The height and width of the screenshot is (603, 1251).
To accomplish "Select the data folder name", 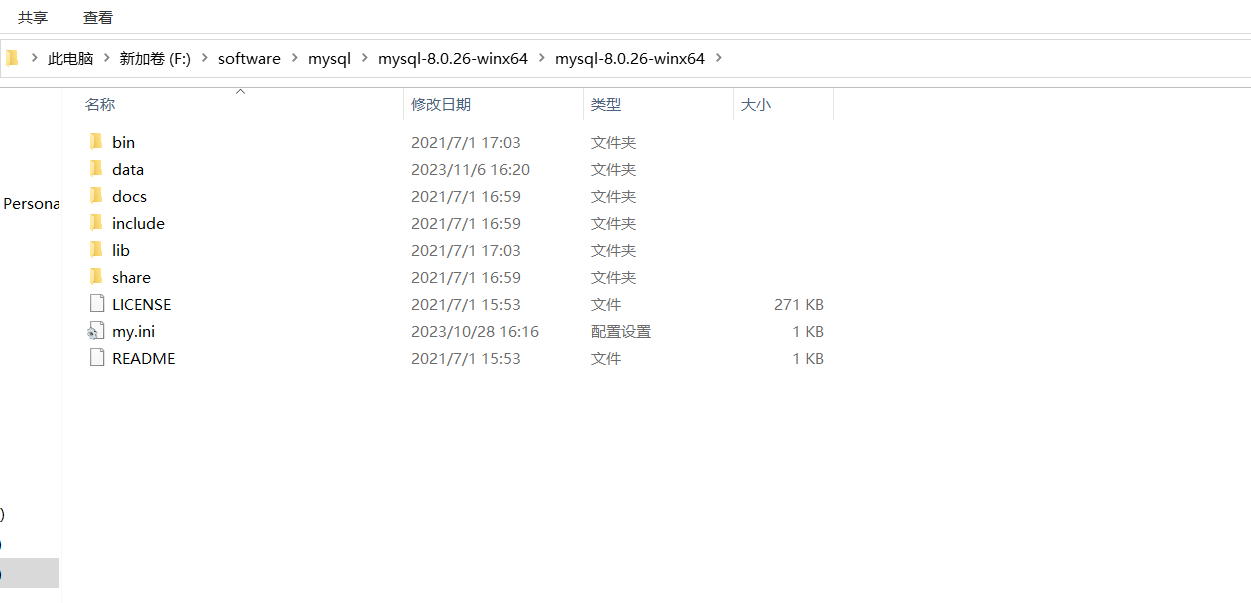I will (x=128, y=169).
